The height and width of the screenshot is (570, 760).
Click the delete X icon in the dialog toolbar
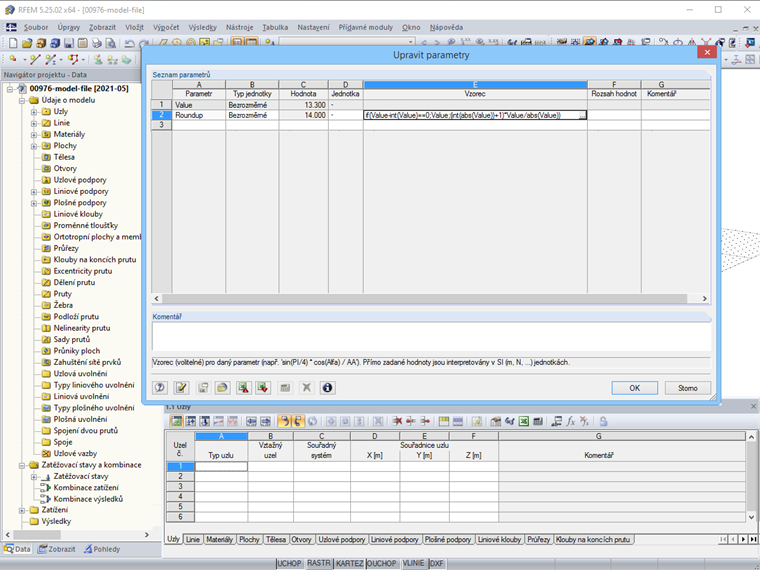click(x=306, y=387)
